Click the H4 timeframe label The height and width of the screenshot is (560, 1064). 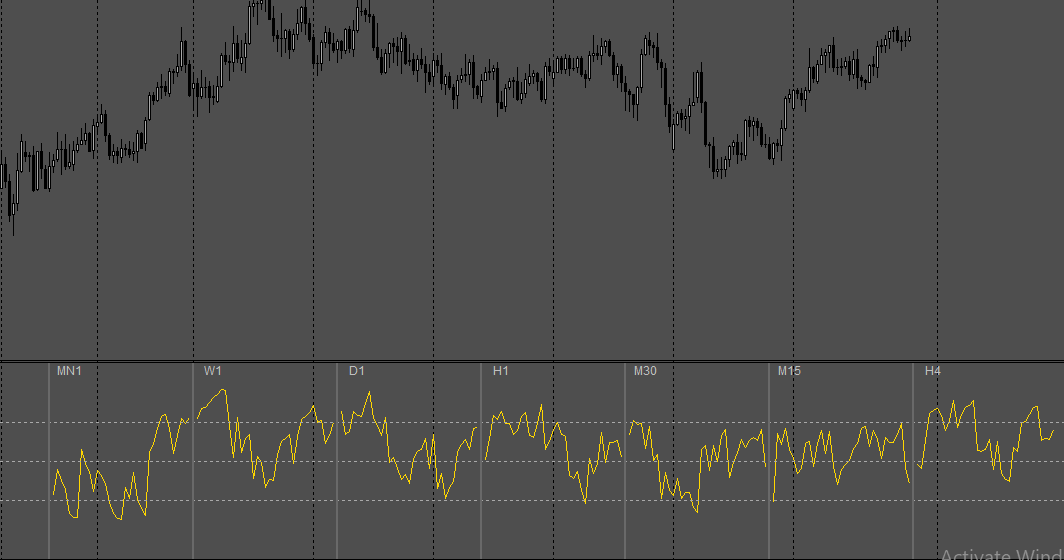[933, 371]
